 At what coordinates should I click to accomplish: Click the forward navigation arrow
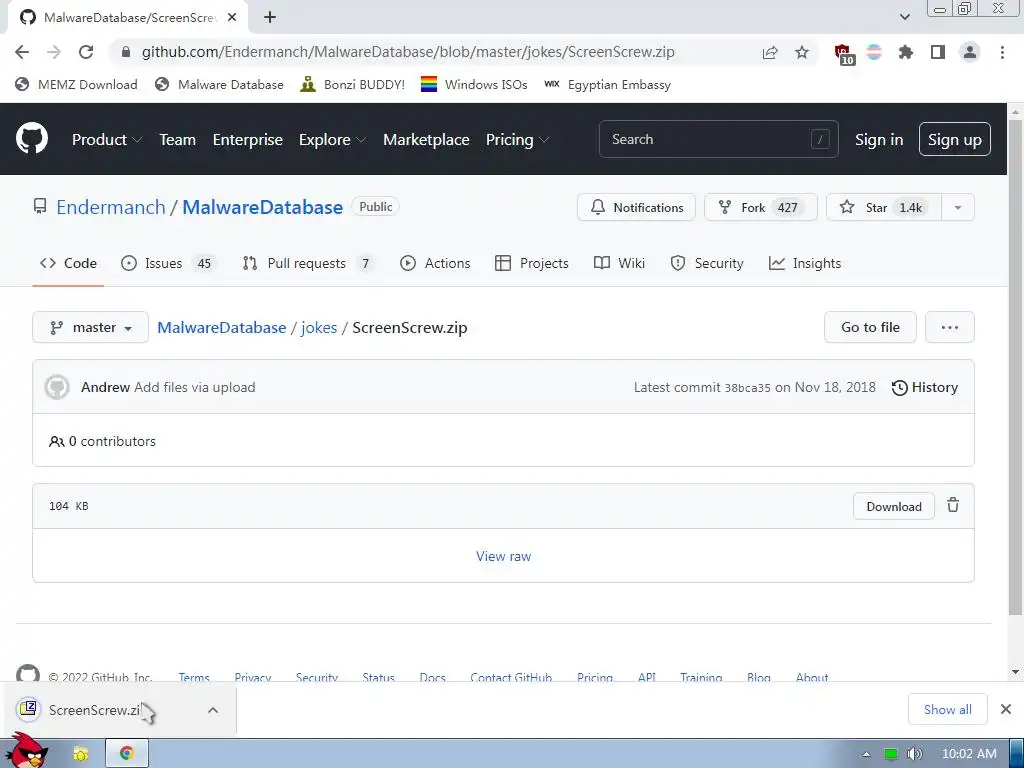pyautogui.click(x=54, y=52)
